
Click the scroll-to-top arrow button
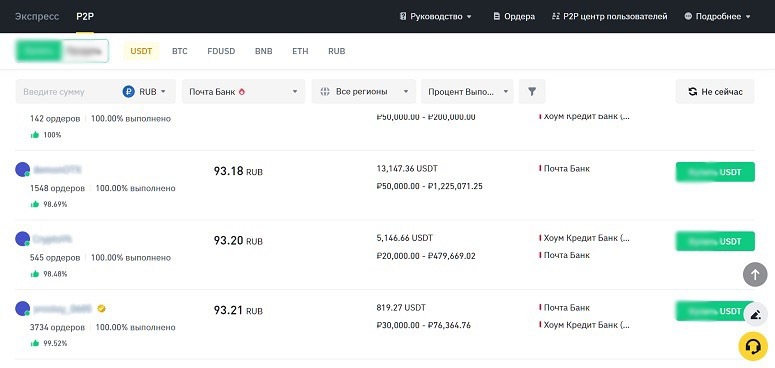755,275
